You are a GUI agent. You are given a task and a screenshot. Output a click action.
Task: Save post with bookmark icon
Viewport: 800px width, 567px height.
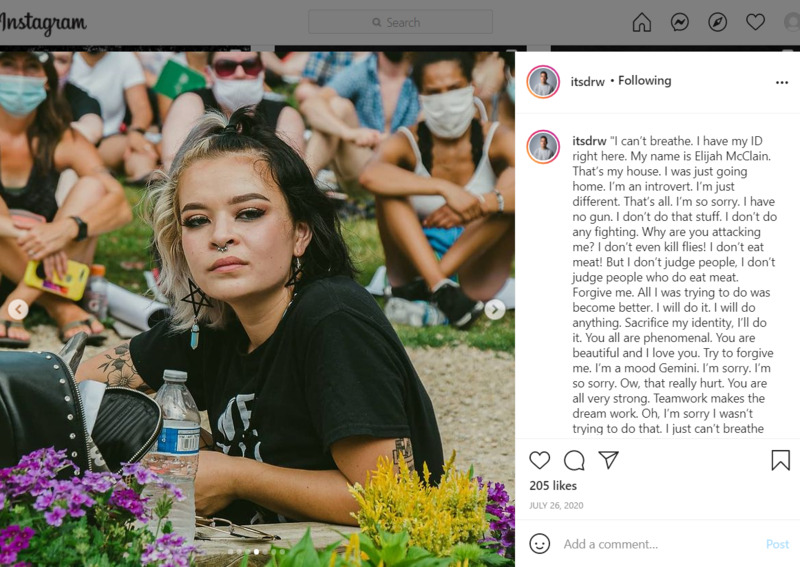pyautogui.click(x=781, y=460)
